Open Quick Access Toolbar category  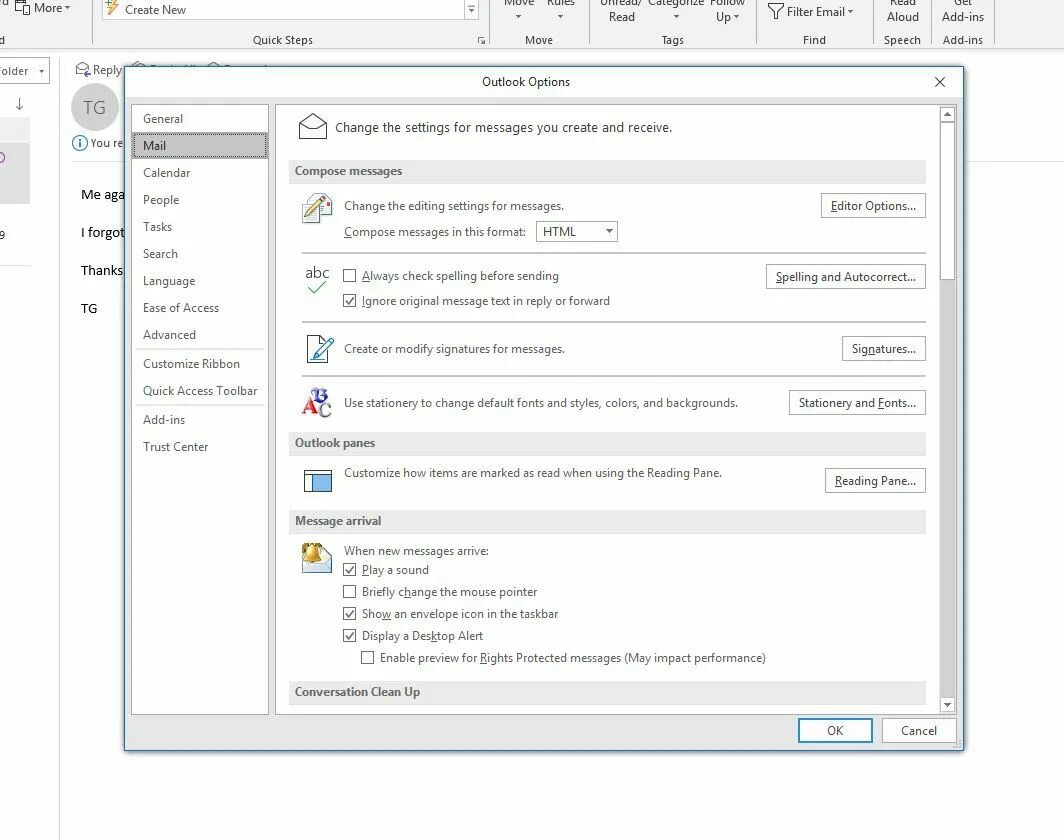200,391
